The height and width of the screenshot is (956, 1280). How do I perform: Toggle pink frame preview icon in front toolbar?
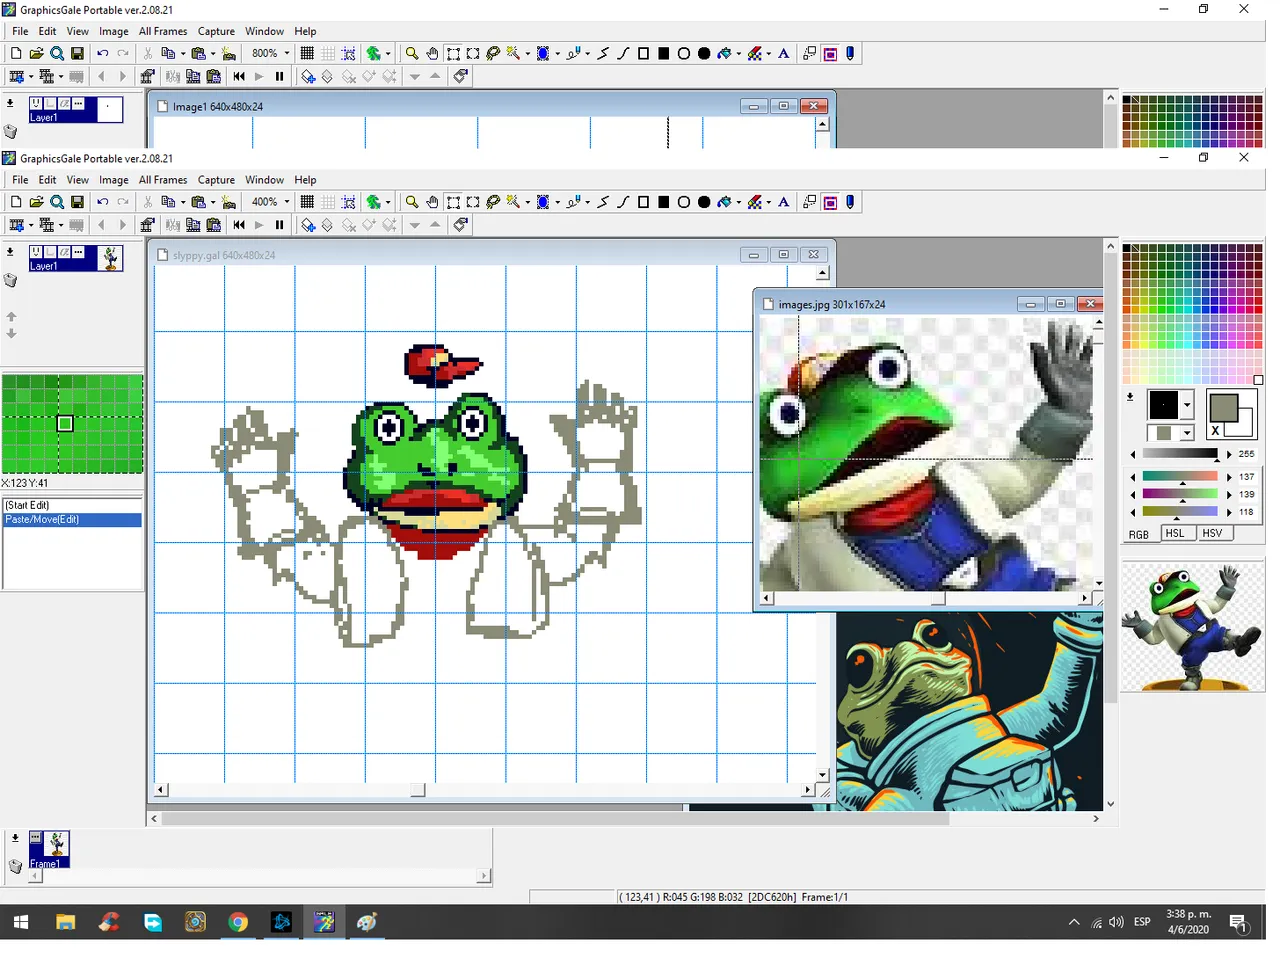point(830,202)
